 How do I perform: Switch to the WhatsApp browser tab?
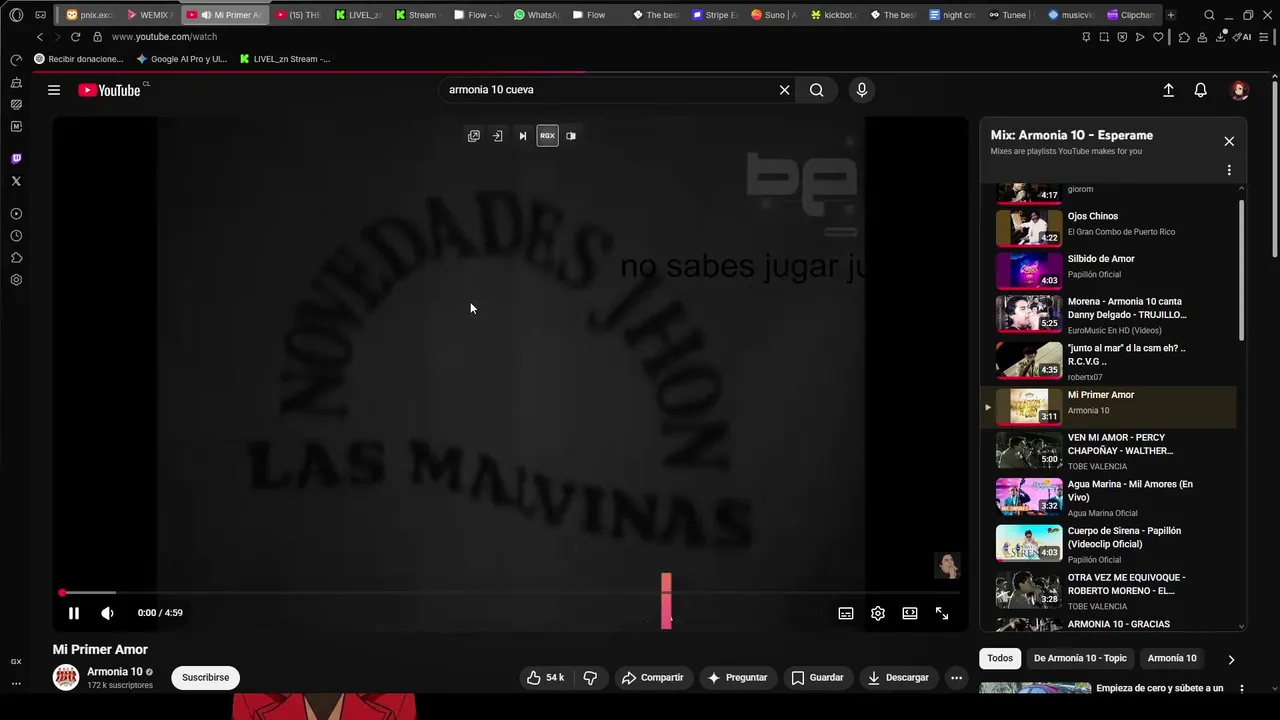pyautogui.click(x=536, y=15)
